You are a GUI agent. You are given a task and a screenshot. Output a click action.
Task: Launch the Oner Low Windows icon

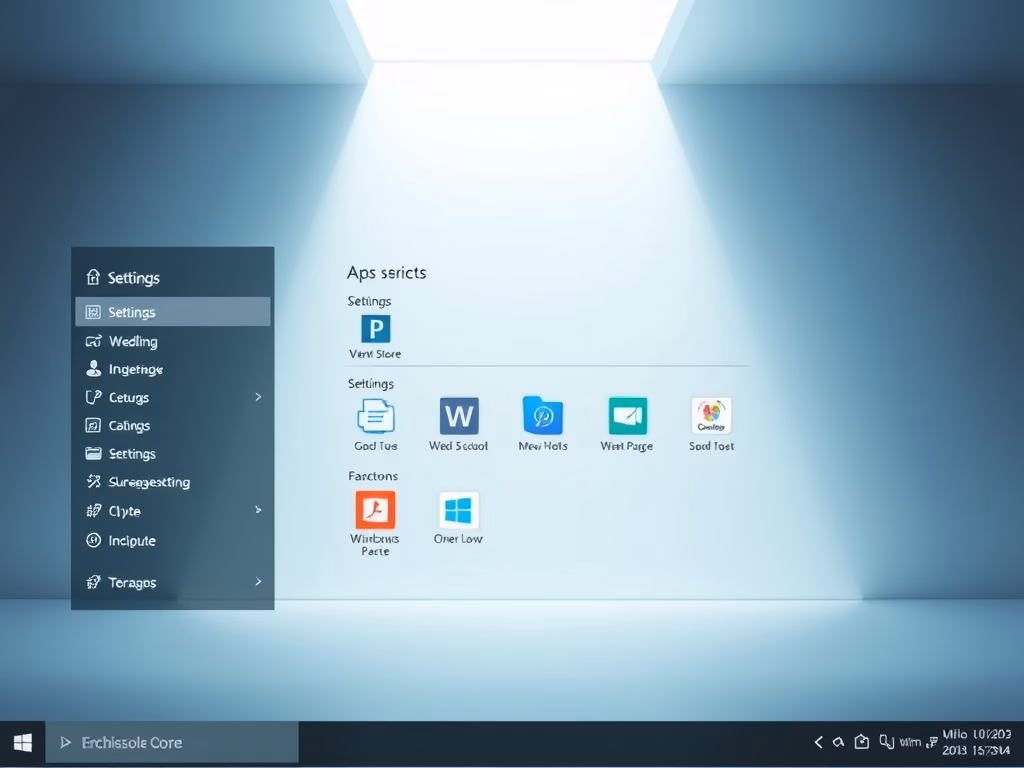pyautogui.click(x=459, y=510)
